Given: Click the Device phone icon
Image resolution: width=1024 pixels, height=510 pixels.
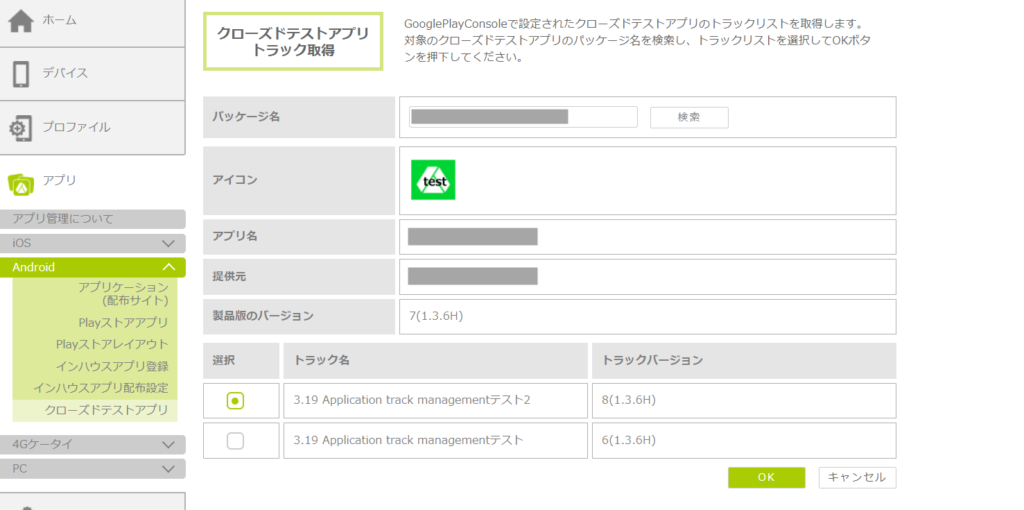Looking at the screenshot, I should tap(20, 74).
